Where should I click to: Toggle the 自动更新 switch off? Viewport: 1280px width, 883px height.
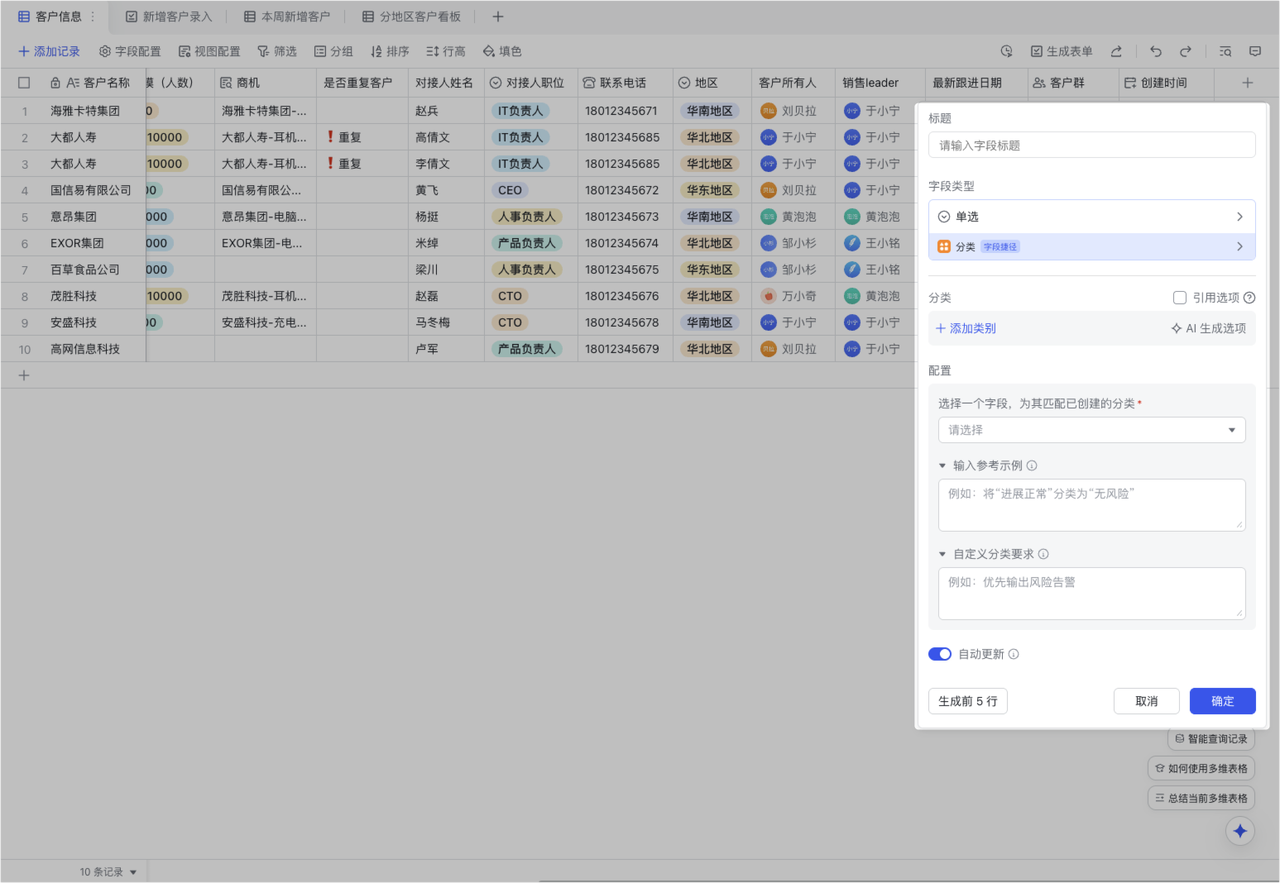click(939, 654)
